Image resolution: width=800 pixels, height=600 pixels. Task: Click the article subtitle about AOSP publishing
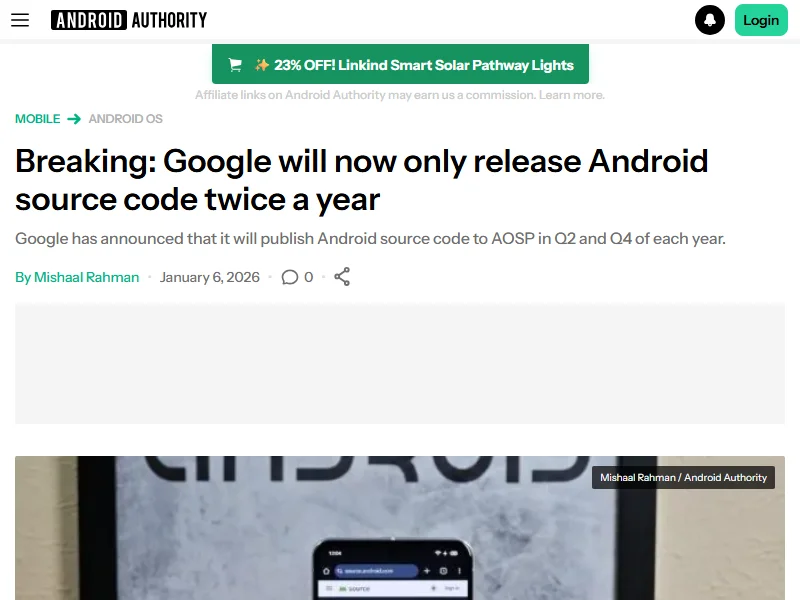(370, 239)
